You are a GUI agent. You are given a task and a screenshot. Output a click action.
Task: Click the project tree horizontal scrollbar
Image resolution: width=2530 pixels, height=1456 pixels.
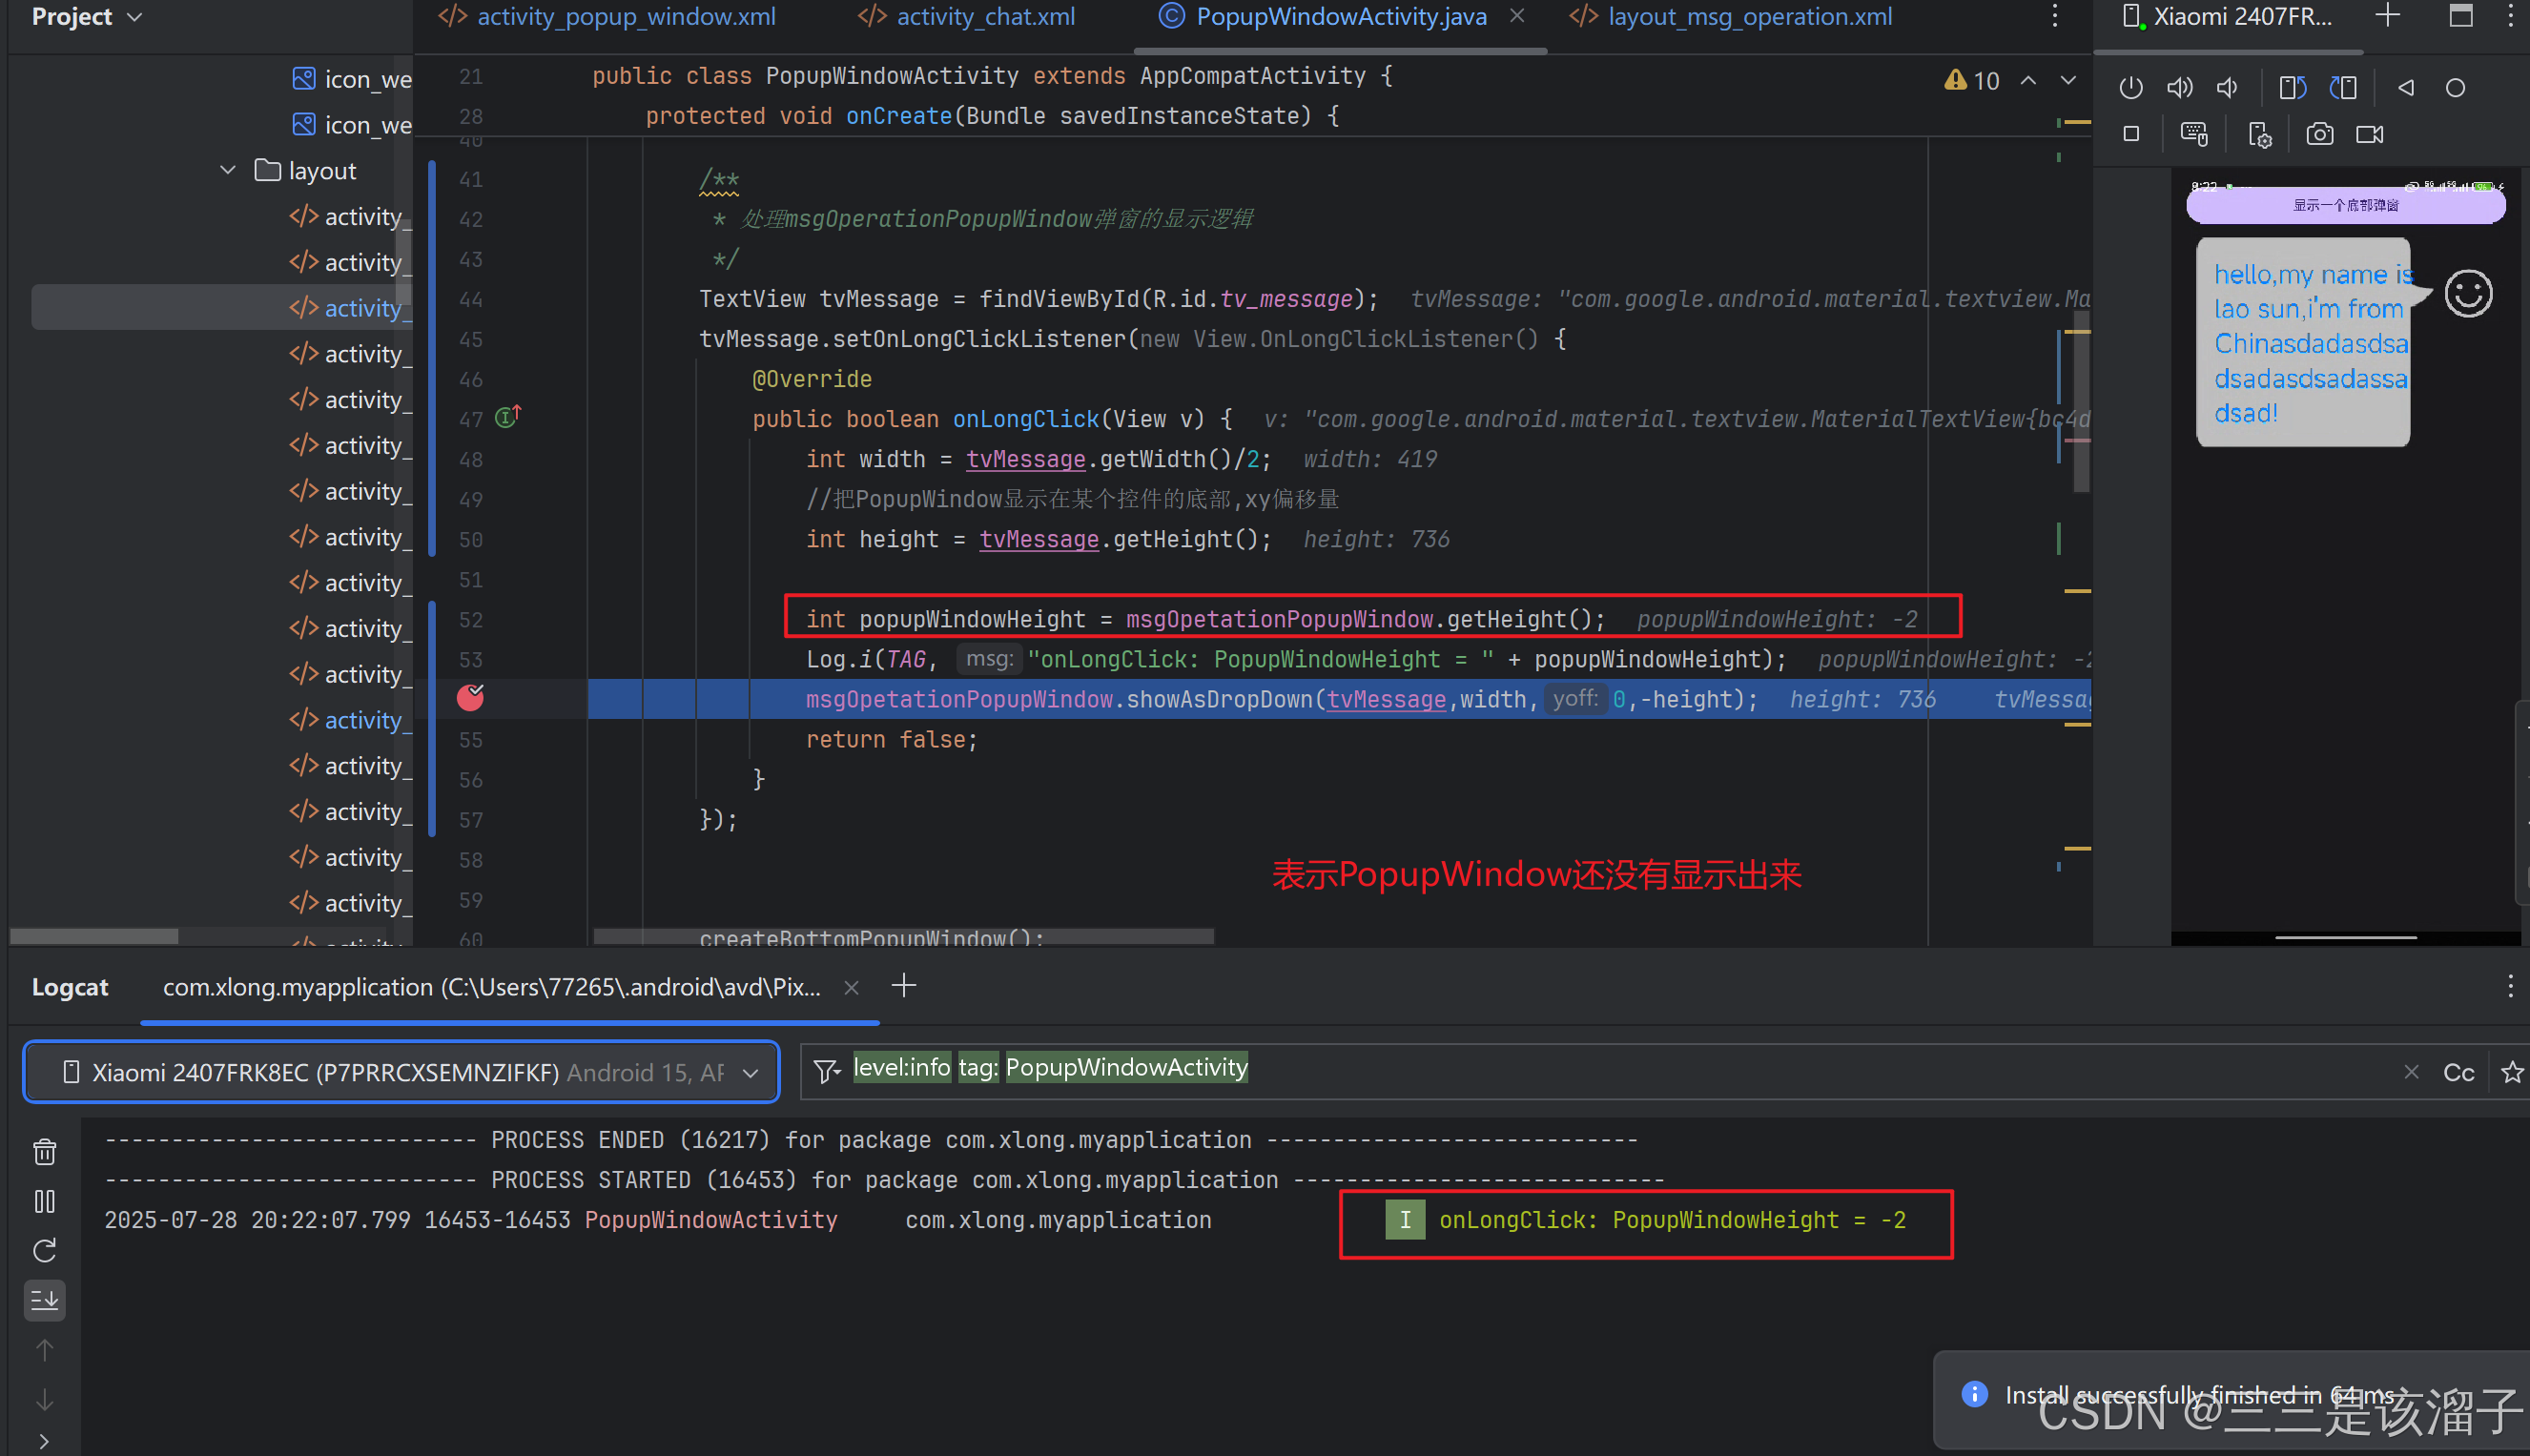pos(93,937)
